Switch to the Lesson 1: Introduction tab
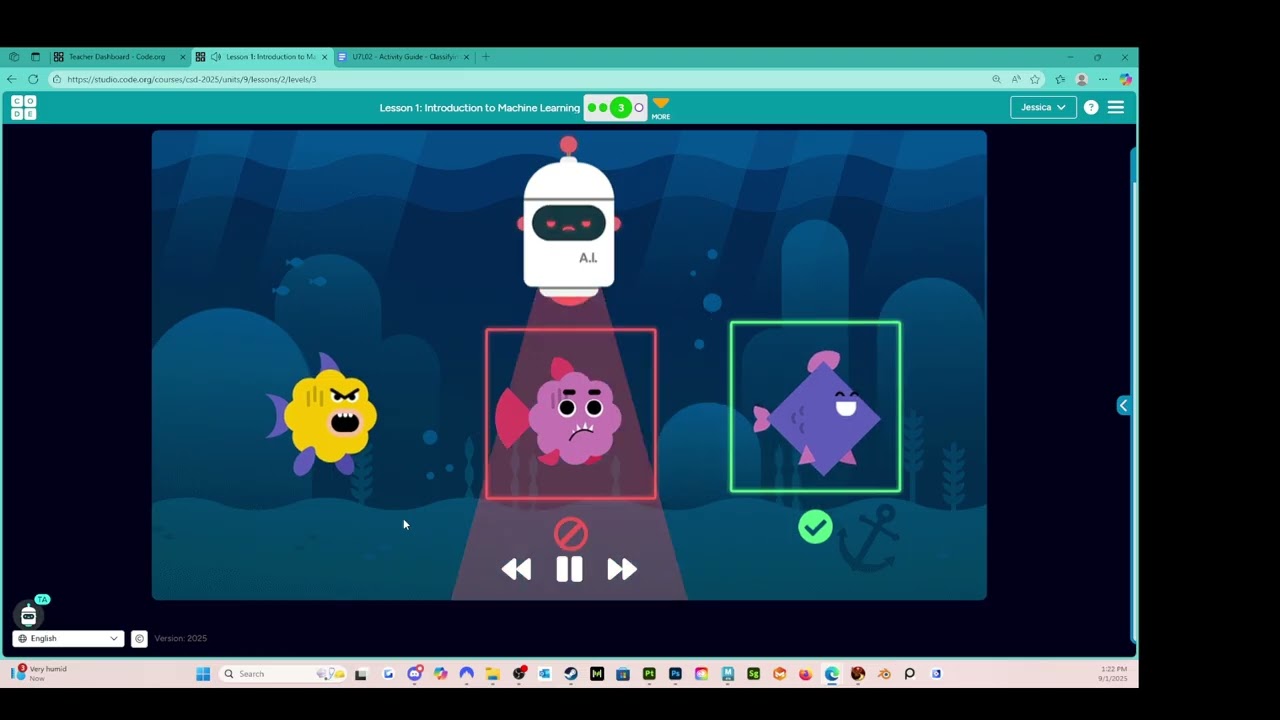 coord(262,57)
